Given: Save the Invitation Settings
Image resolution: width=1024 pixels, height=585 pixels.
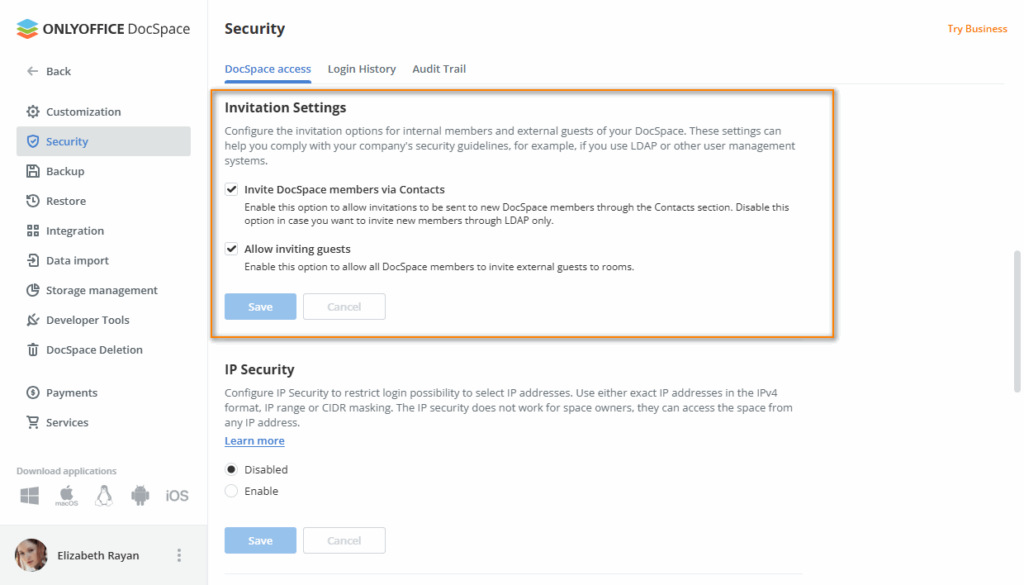Looking at the screenshot, I should pyautogui.click(x=260, y=307).
